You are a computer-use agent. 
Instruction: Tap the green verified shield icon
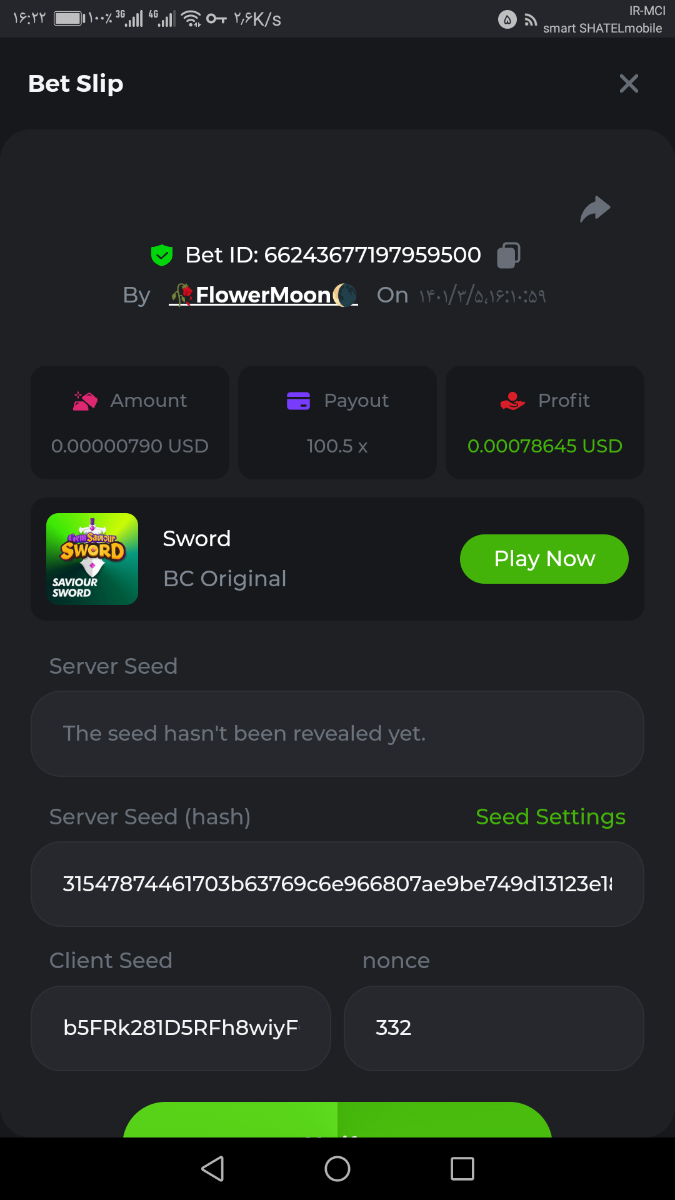point(161,255)
